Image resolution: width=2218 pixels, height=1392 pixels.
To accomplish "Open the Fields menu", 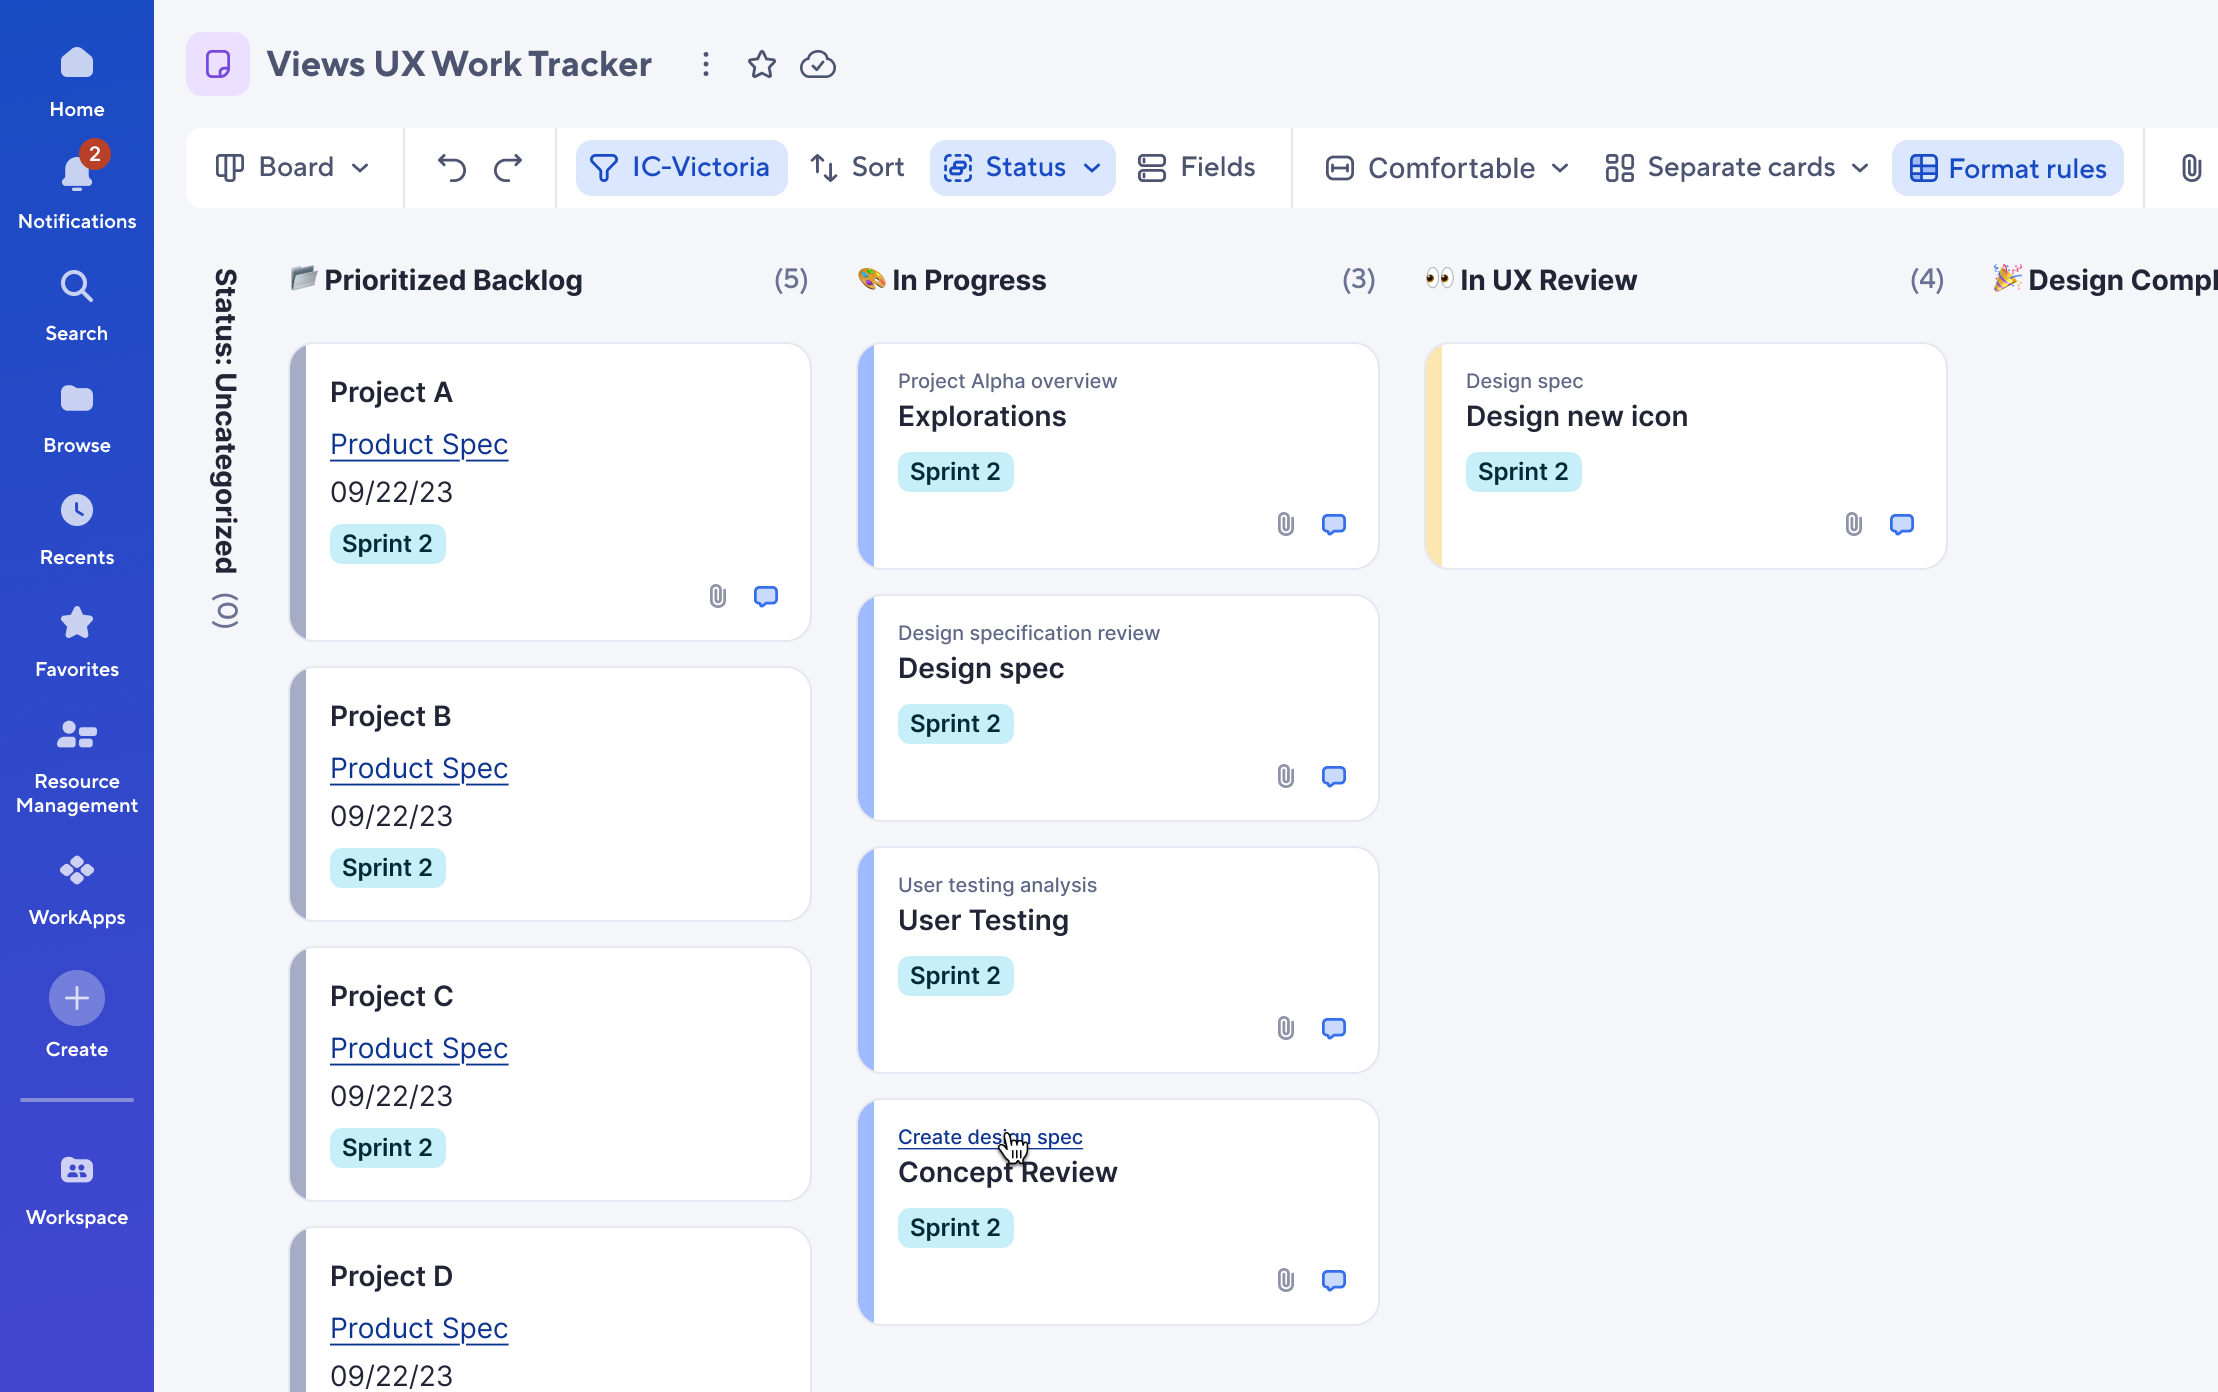I will (x=1197, y=167).
